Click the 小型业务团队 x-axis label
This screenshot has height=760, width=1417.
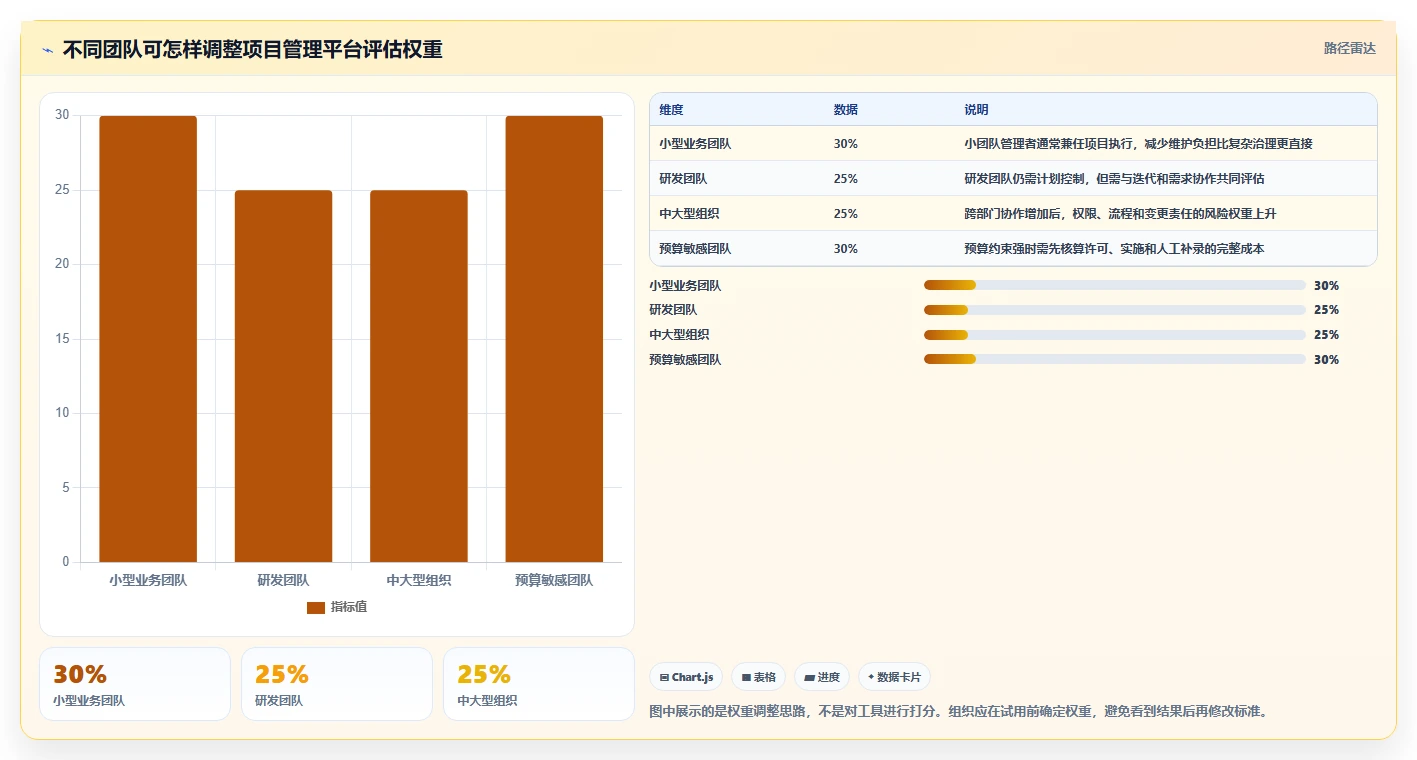(x=148, y=580)
